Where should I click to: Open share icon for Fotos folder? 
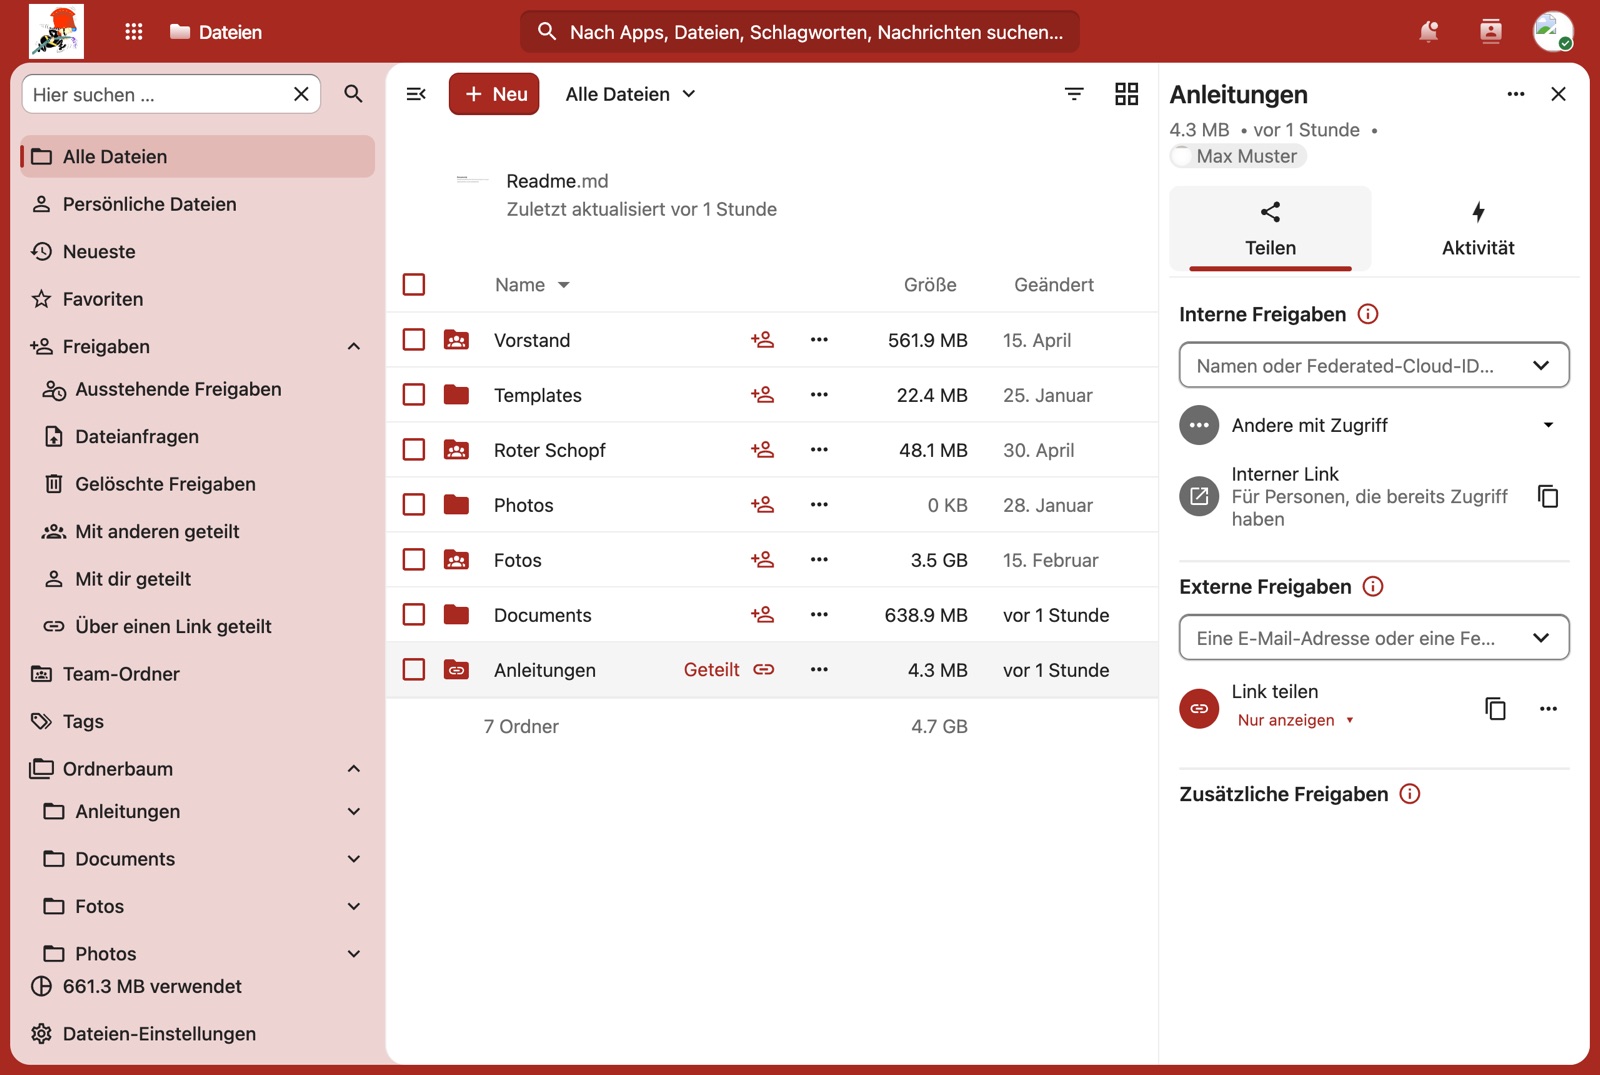point(762,560)
